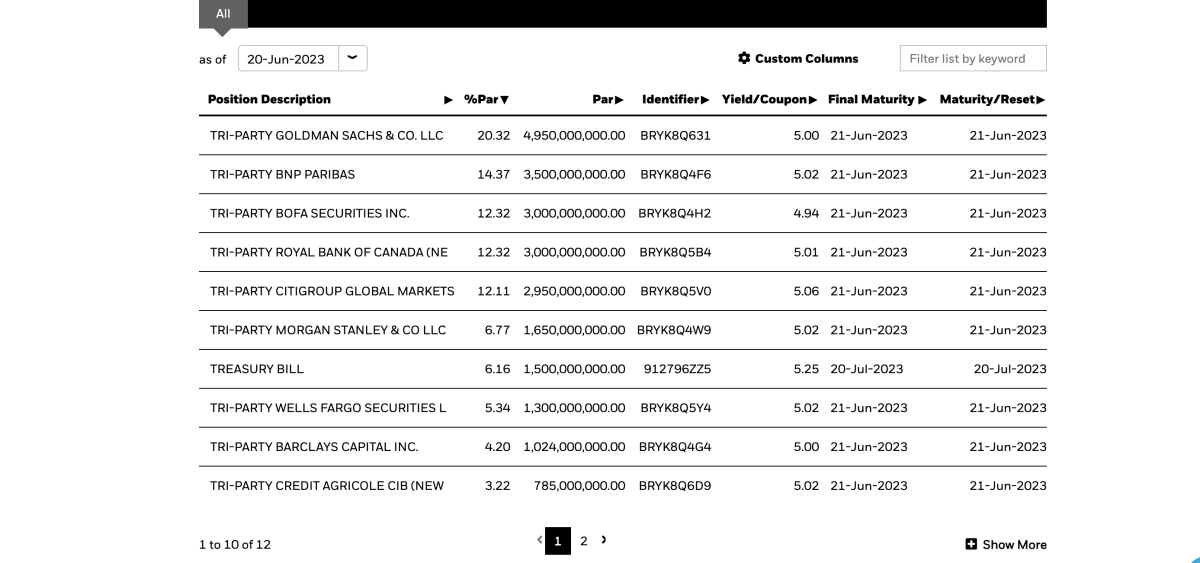Click yield value 4.94

point(806,213)
